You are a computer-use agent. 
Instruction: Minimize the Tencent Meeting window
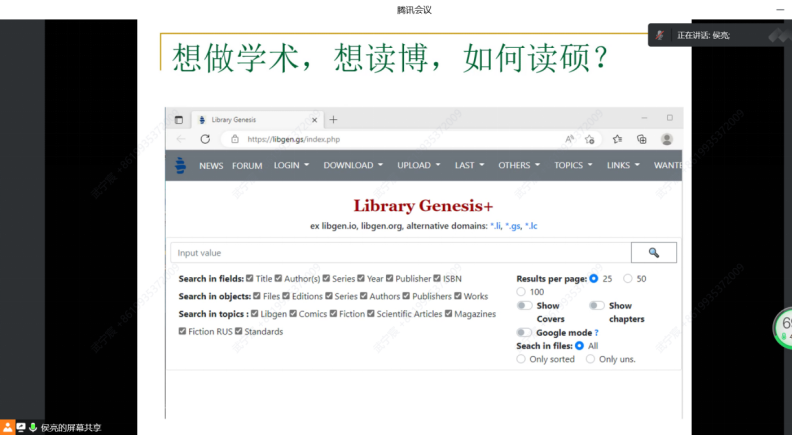(x=780, y=10)
